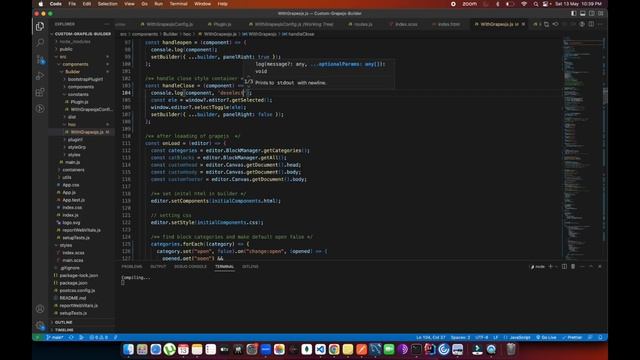This screenshot has height=360, width=640.
Task: Toggle bottom panel layout icon
Action: tap(582, 13)
